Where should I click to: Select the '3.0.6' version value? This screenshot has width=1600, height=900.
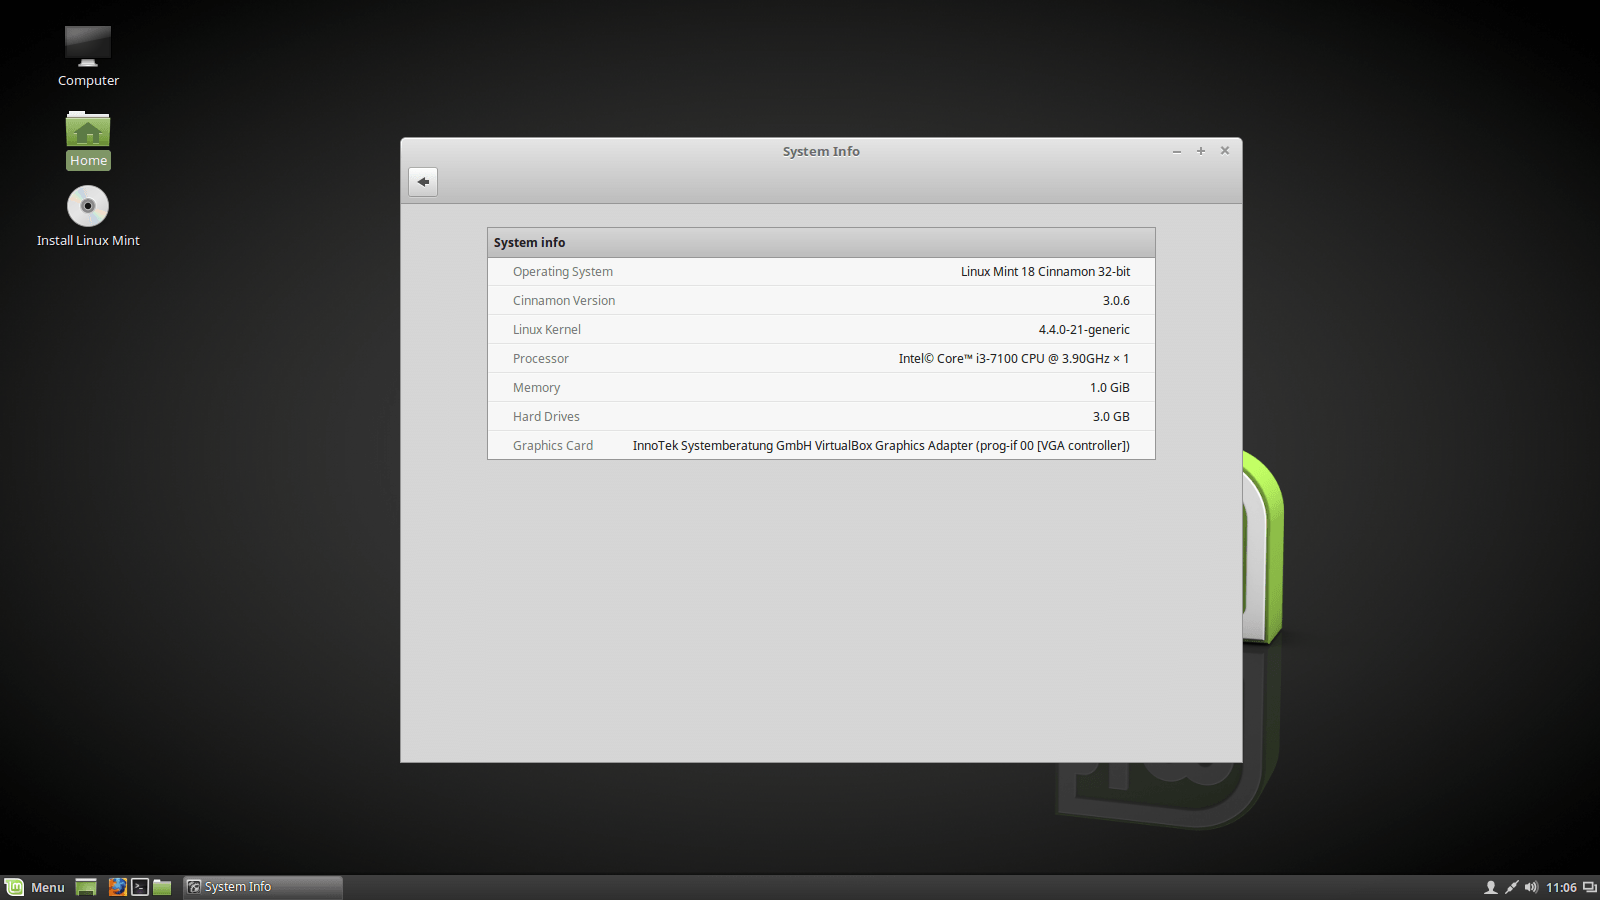point(1116,301)
